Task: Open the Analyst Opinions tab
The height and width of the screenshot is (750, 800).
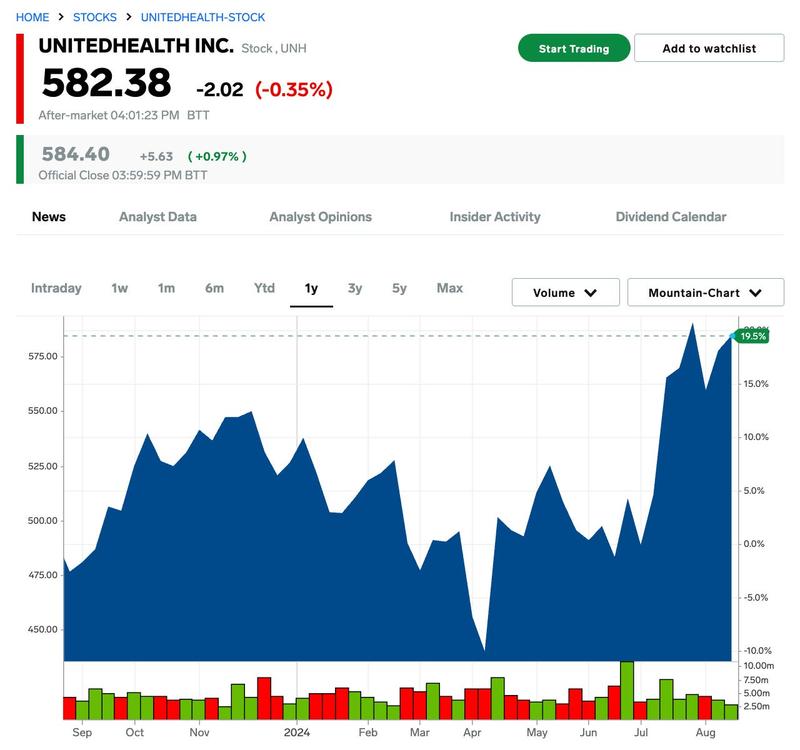Action: click(320, 217)
